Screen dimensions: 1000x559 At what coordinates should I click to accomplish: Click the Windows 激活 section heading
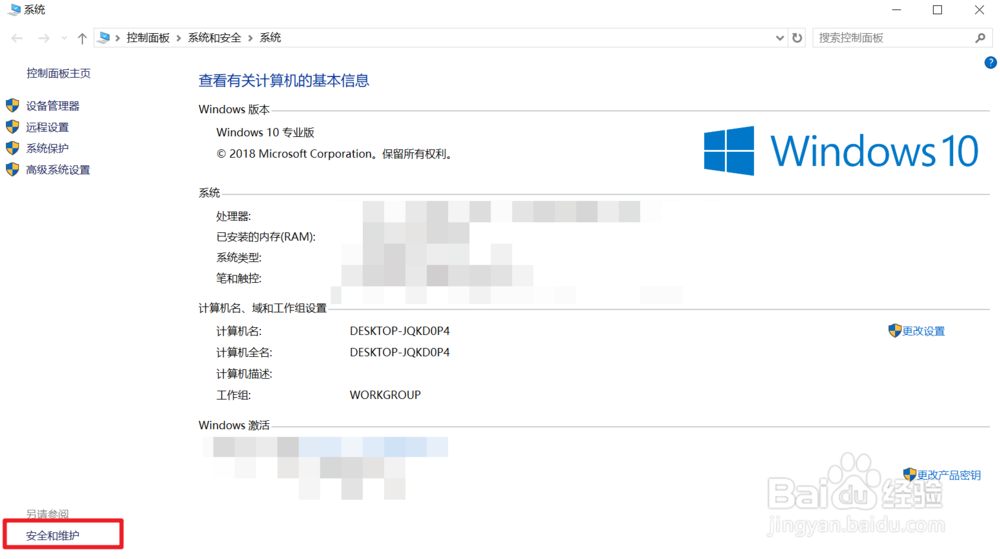pyautogui.click(x=234, y=425)
